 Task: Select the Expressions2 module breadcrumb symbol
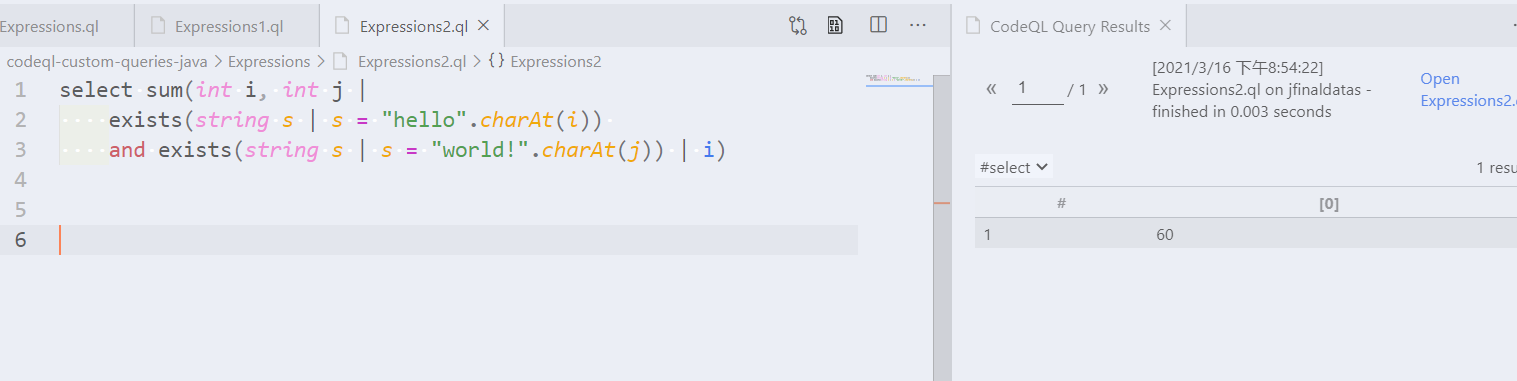[x=545, y=61]
